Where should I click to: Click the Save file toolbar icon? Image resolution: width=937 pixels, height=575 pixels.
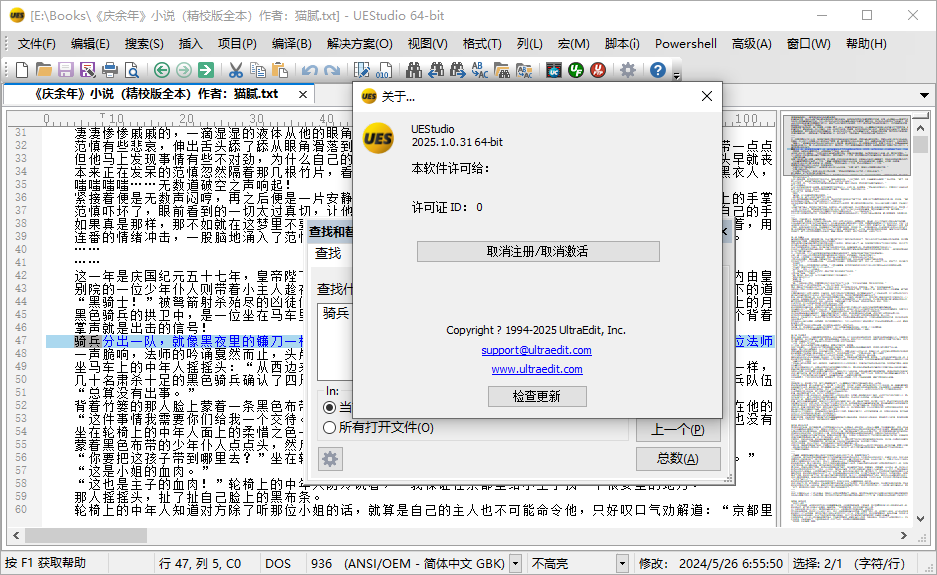(x=66, y=70)
